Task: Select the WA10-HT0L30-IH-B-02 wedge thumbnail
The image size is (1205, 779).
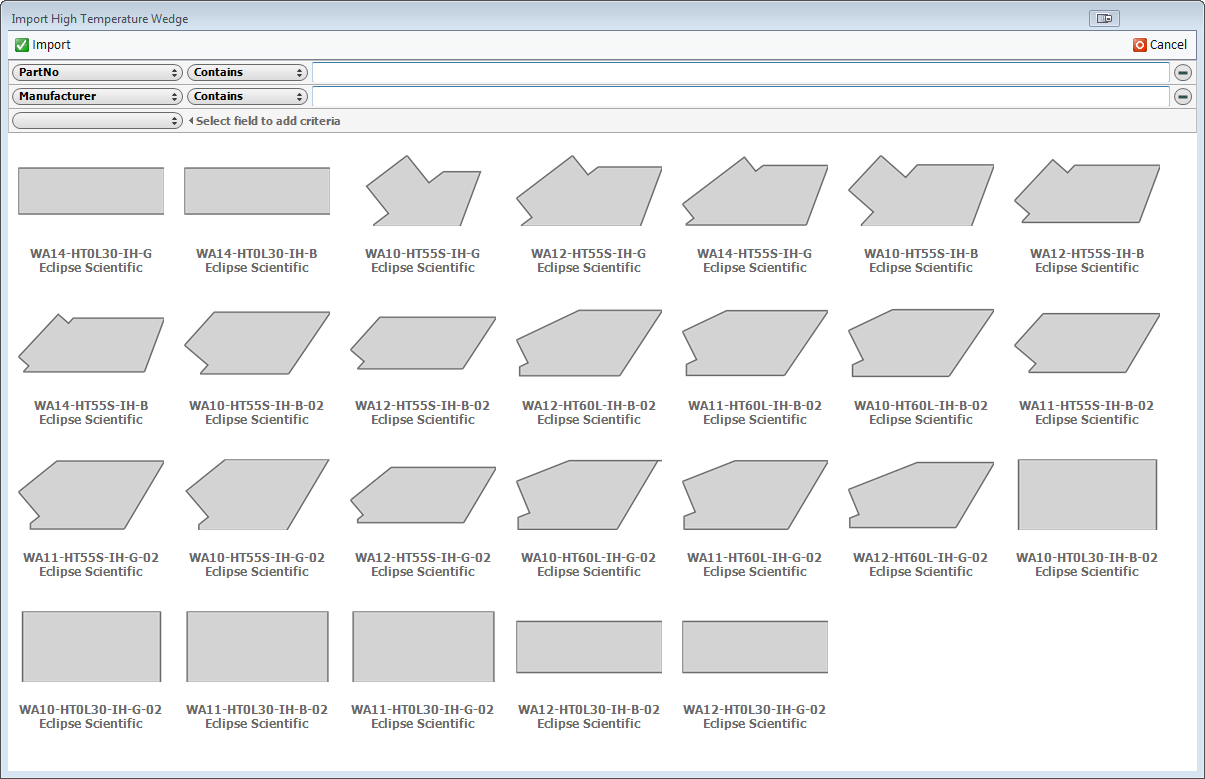Action: tap(1087, 494)
